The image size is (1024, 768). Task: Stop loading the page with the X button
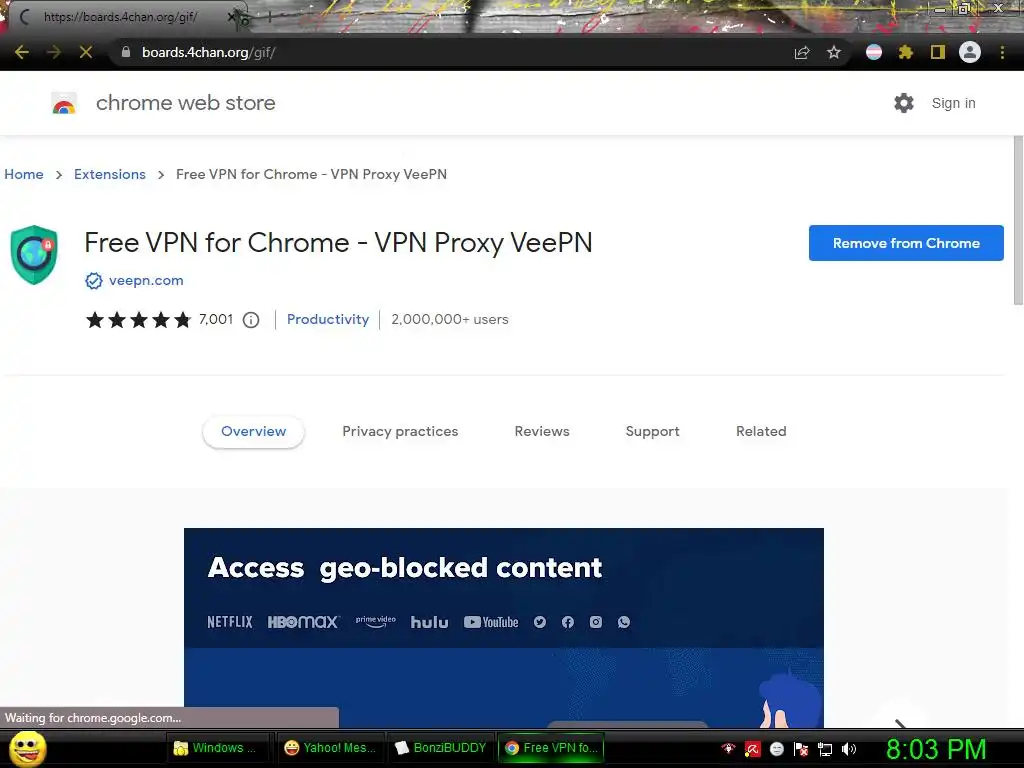(x=86, y=52)
